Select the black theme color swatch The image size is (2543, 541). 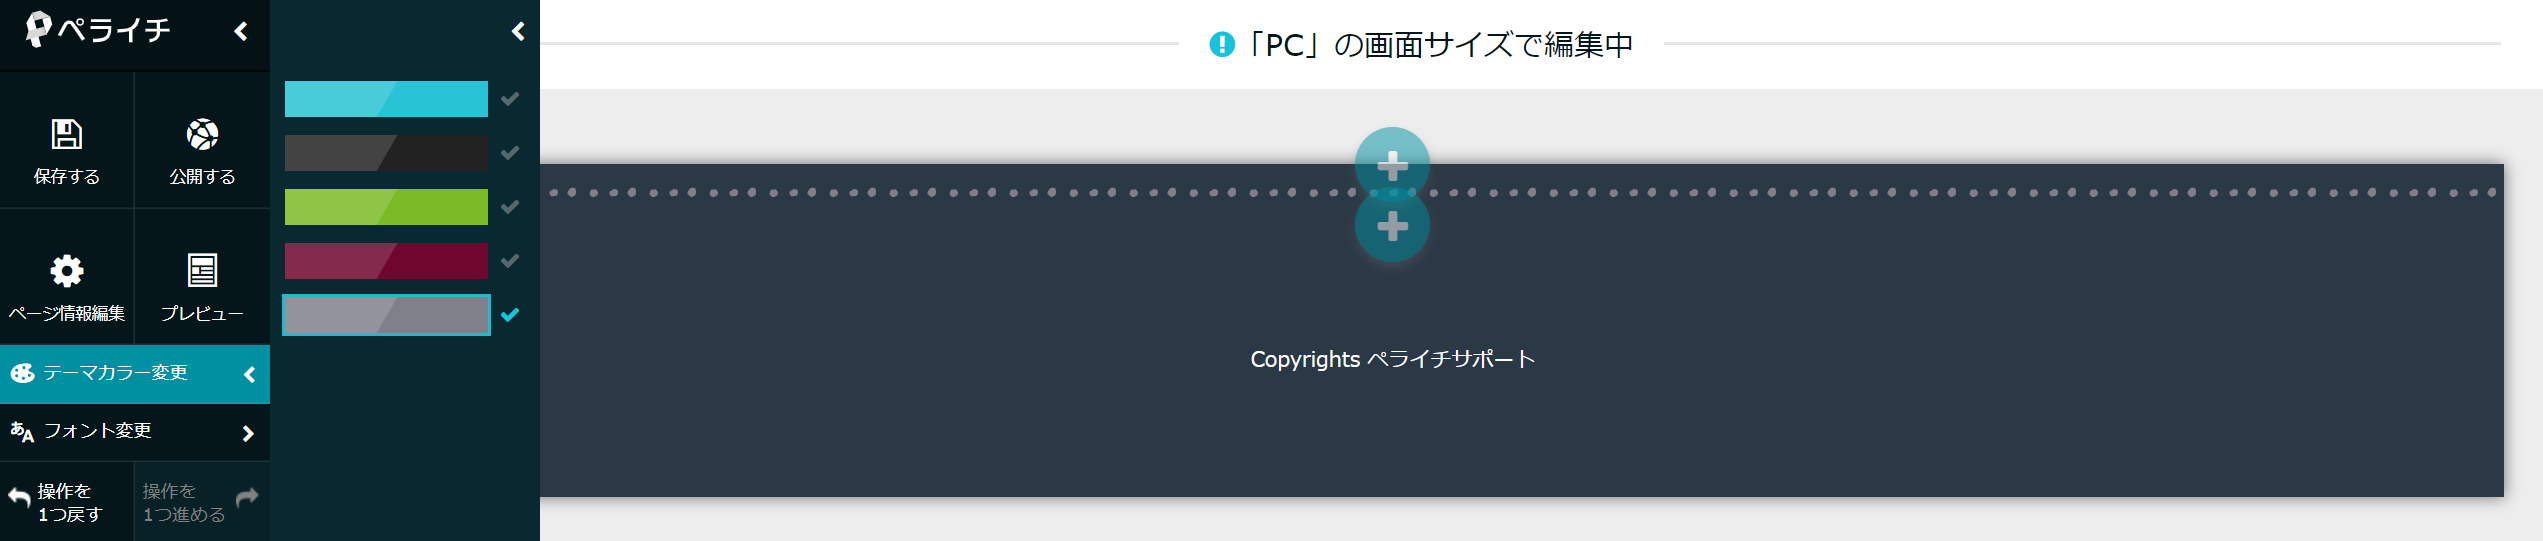tap(386, 153)
